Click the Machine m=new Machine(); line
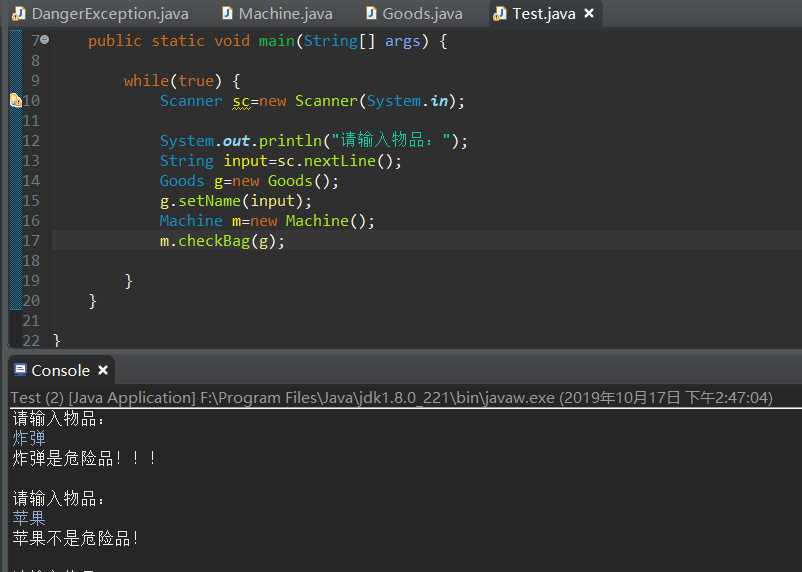802x572 pixels. [267, 221]
